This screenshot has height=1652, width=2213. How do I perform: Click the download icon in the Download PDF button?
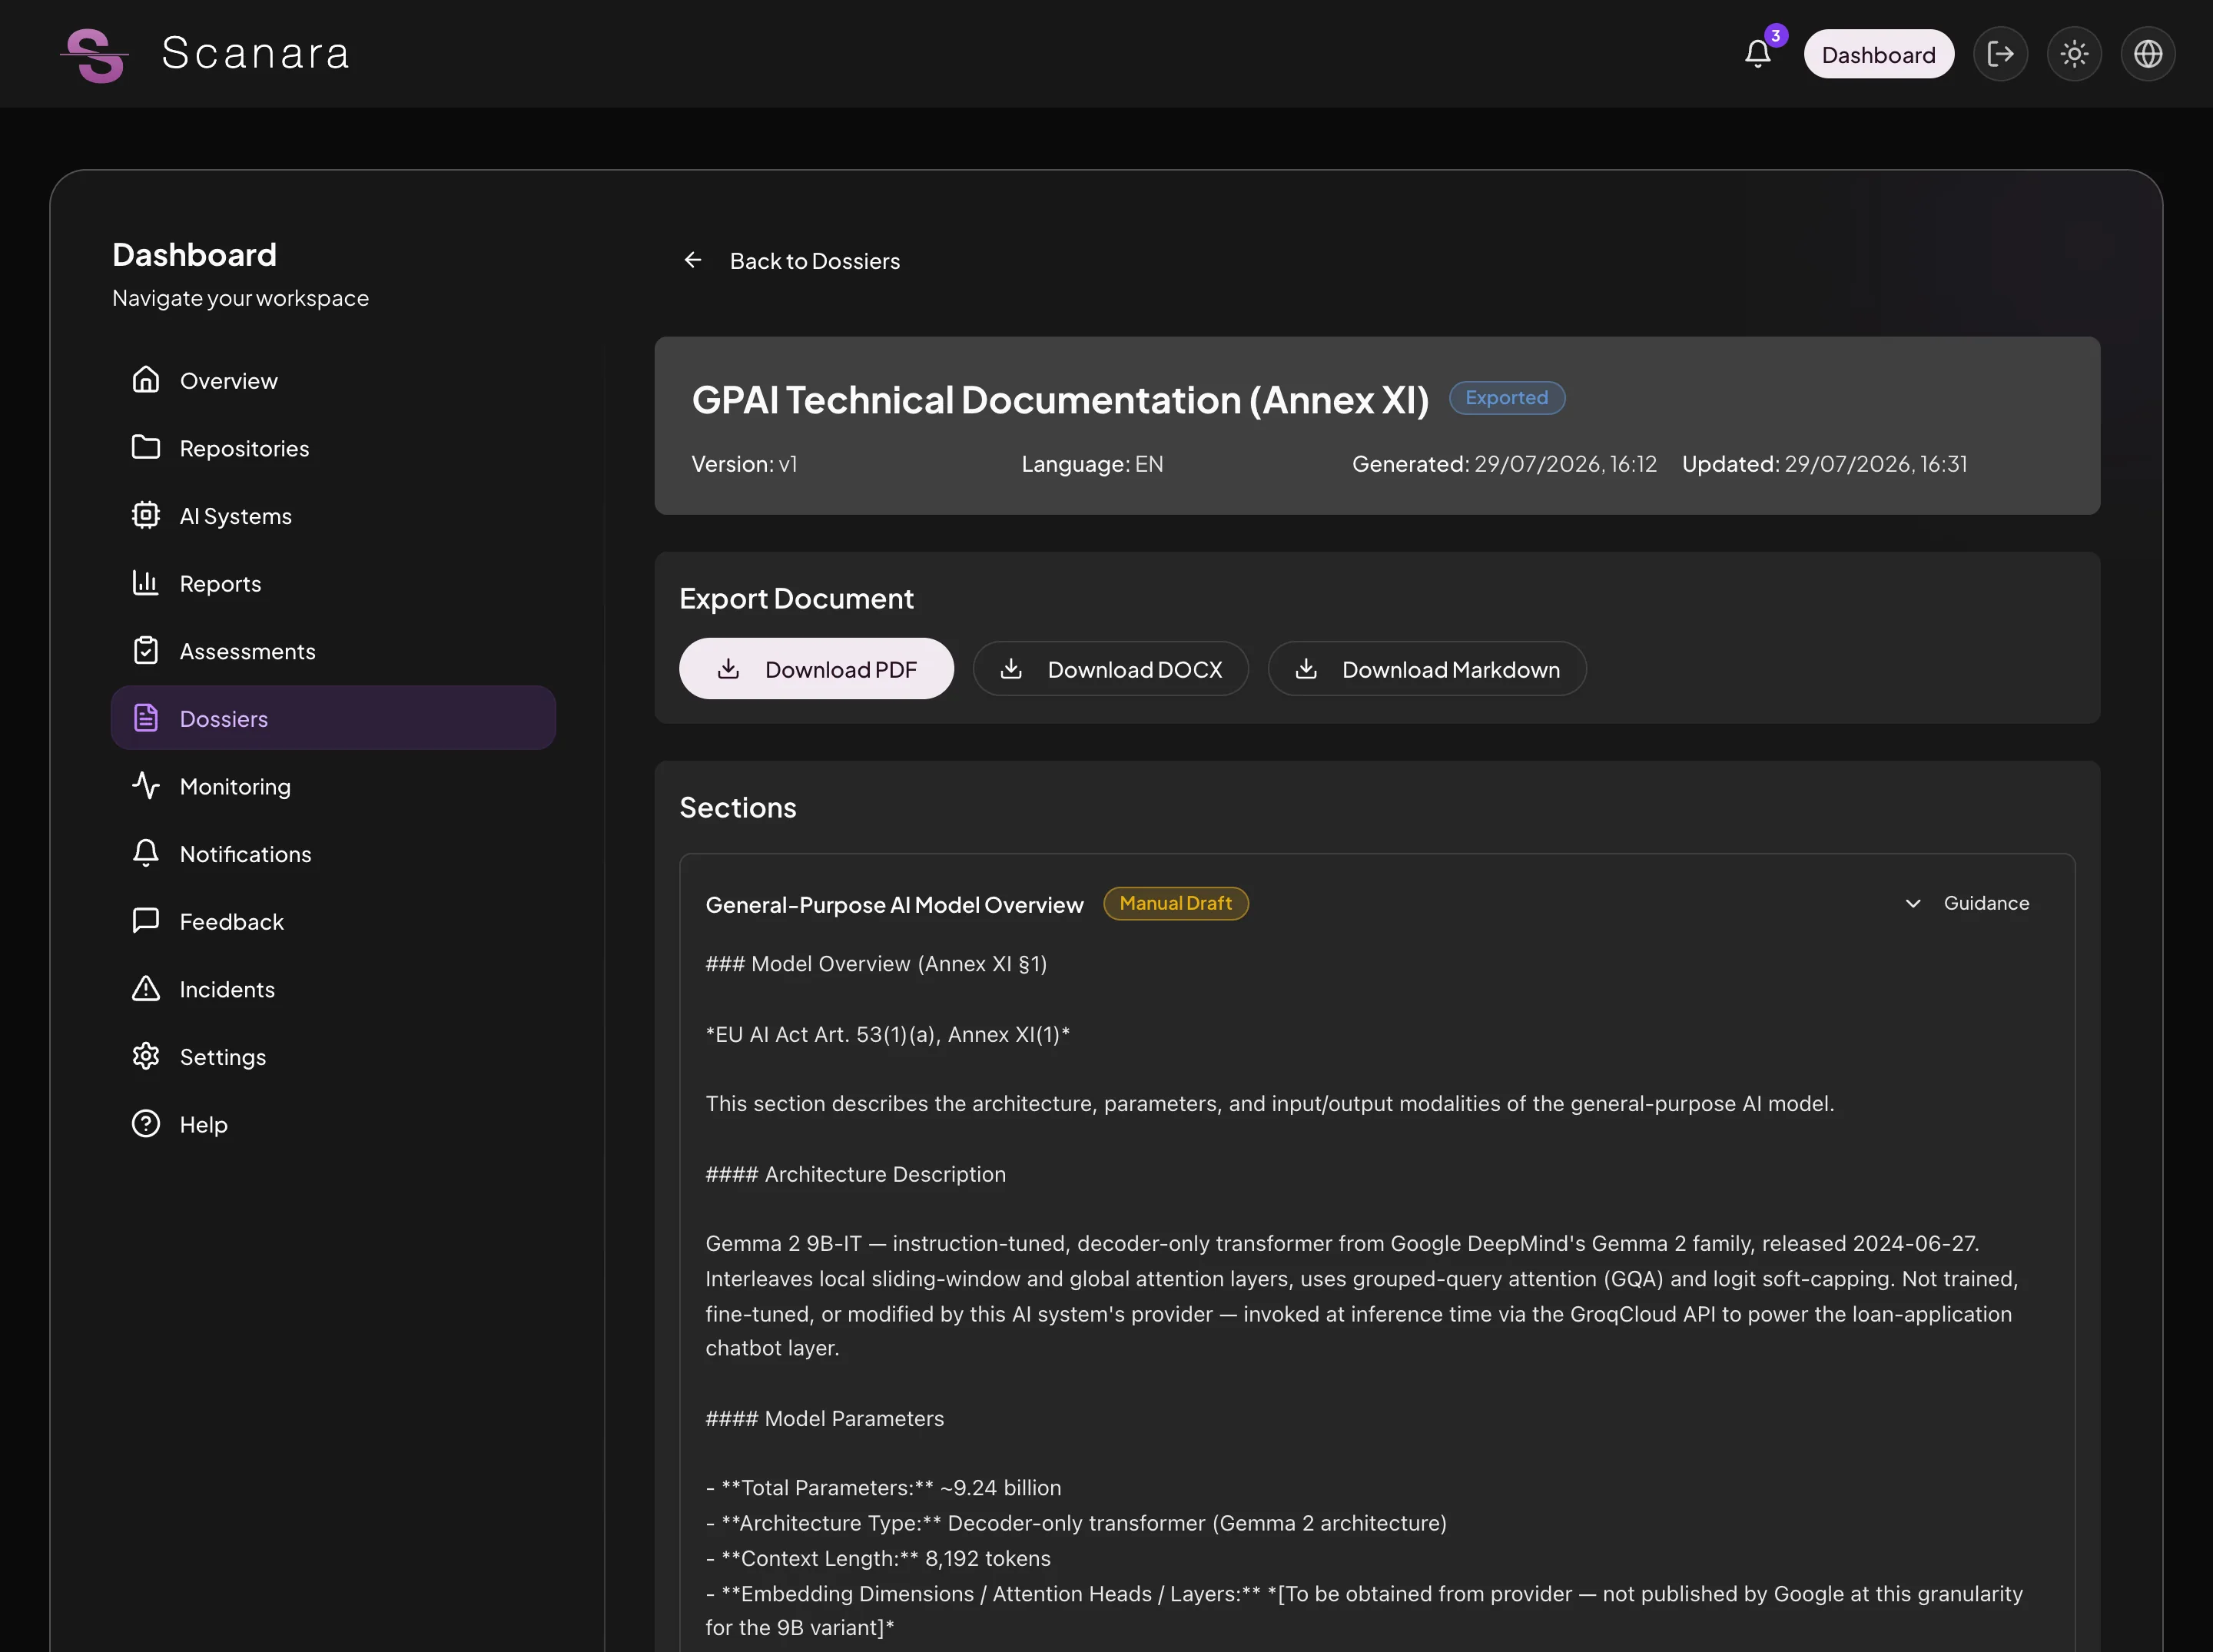tap(729, 668)
